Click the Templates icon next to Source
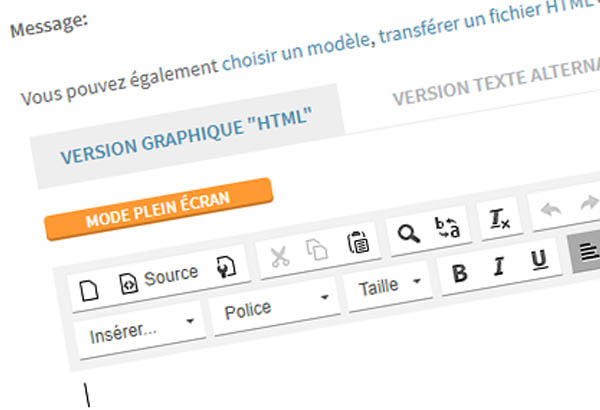The height and width of the screenshot is (410, 600). pyautogui.click(x=226, y=267)
